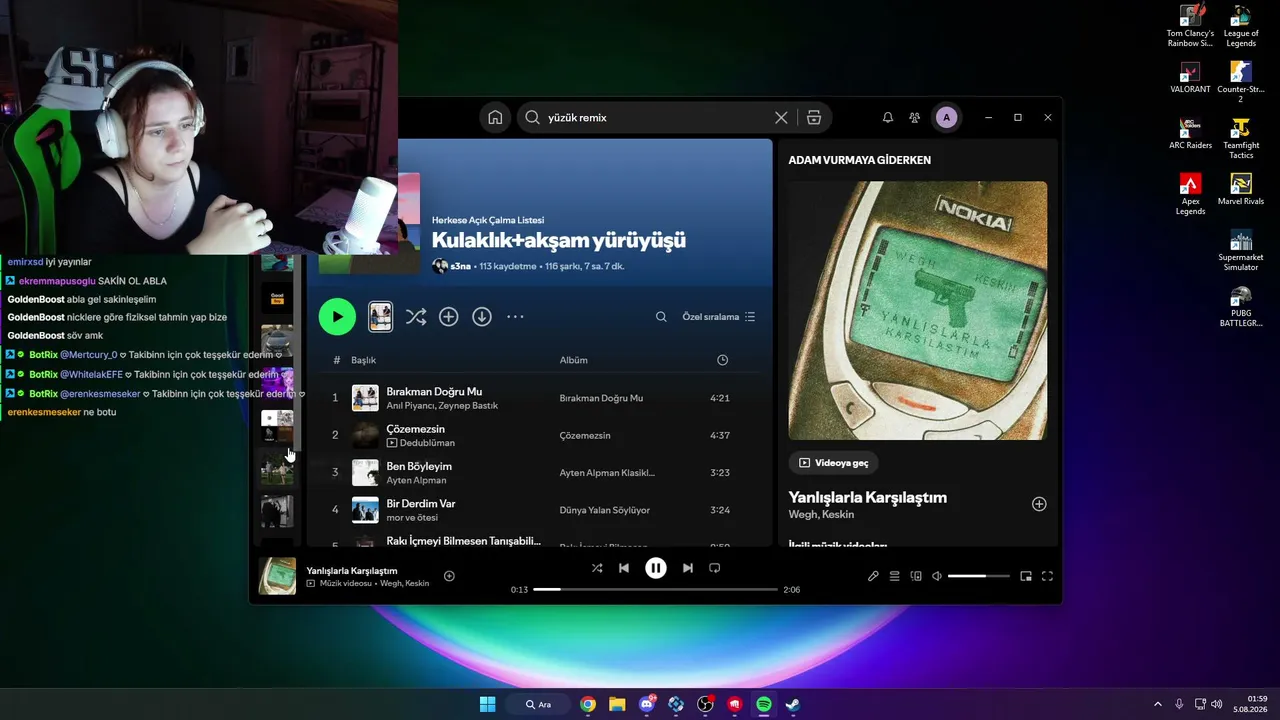Add the playlist to Your Library
The width and height of the screenshot is (1280, 720).
pos(449,317)
